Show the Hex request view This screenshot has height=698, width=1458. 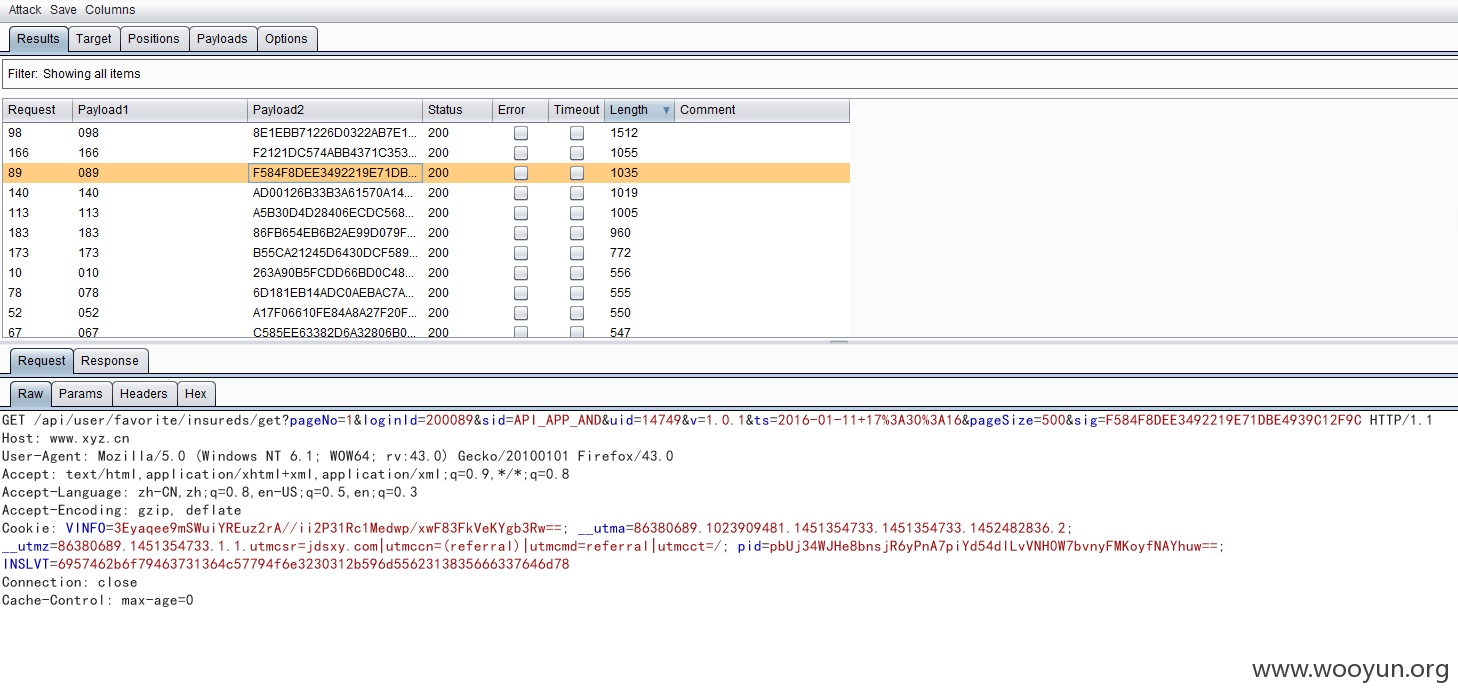coord(196,394)
